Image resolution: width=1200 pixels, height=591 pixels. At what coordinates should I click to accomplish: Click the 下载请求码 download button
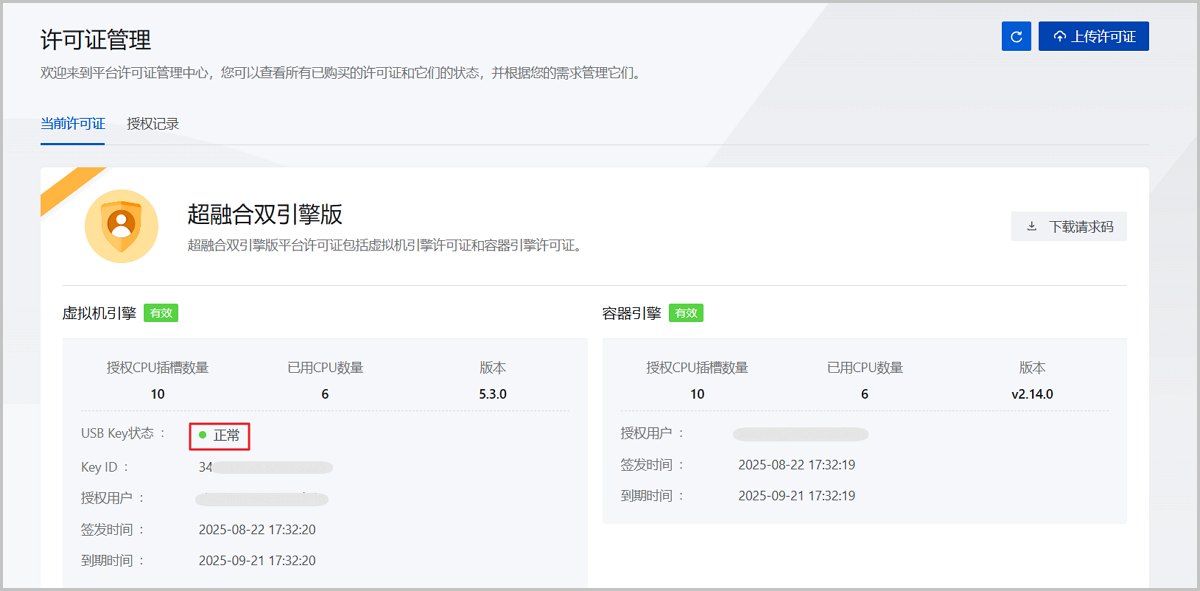[1069, 227]
